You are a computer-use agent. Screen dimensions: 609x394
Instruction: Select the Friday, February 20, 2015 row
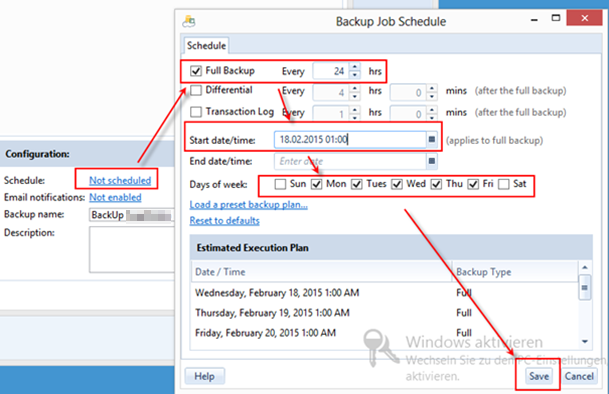pyautogui.click(x=385, y=333)
